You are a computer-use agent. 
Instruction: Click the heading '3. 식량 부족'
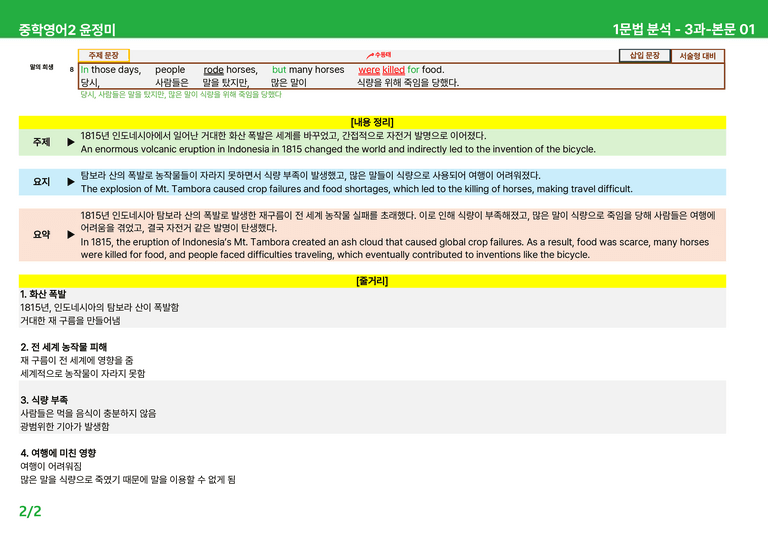tap(44, 400)
